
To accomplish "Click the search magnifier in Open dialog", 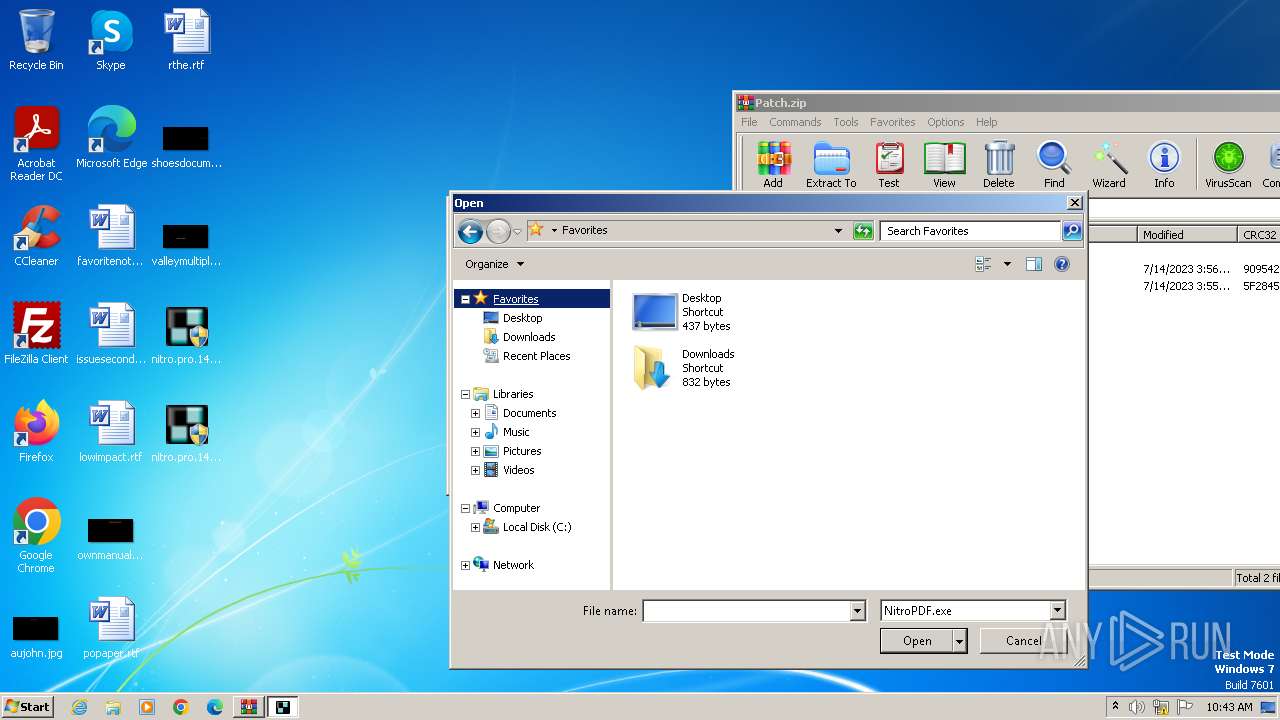I will point(1071,231).
